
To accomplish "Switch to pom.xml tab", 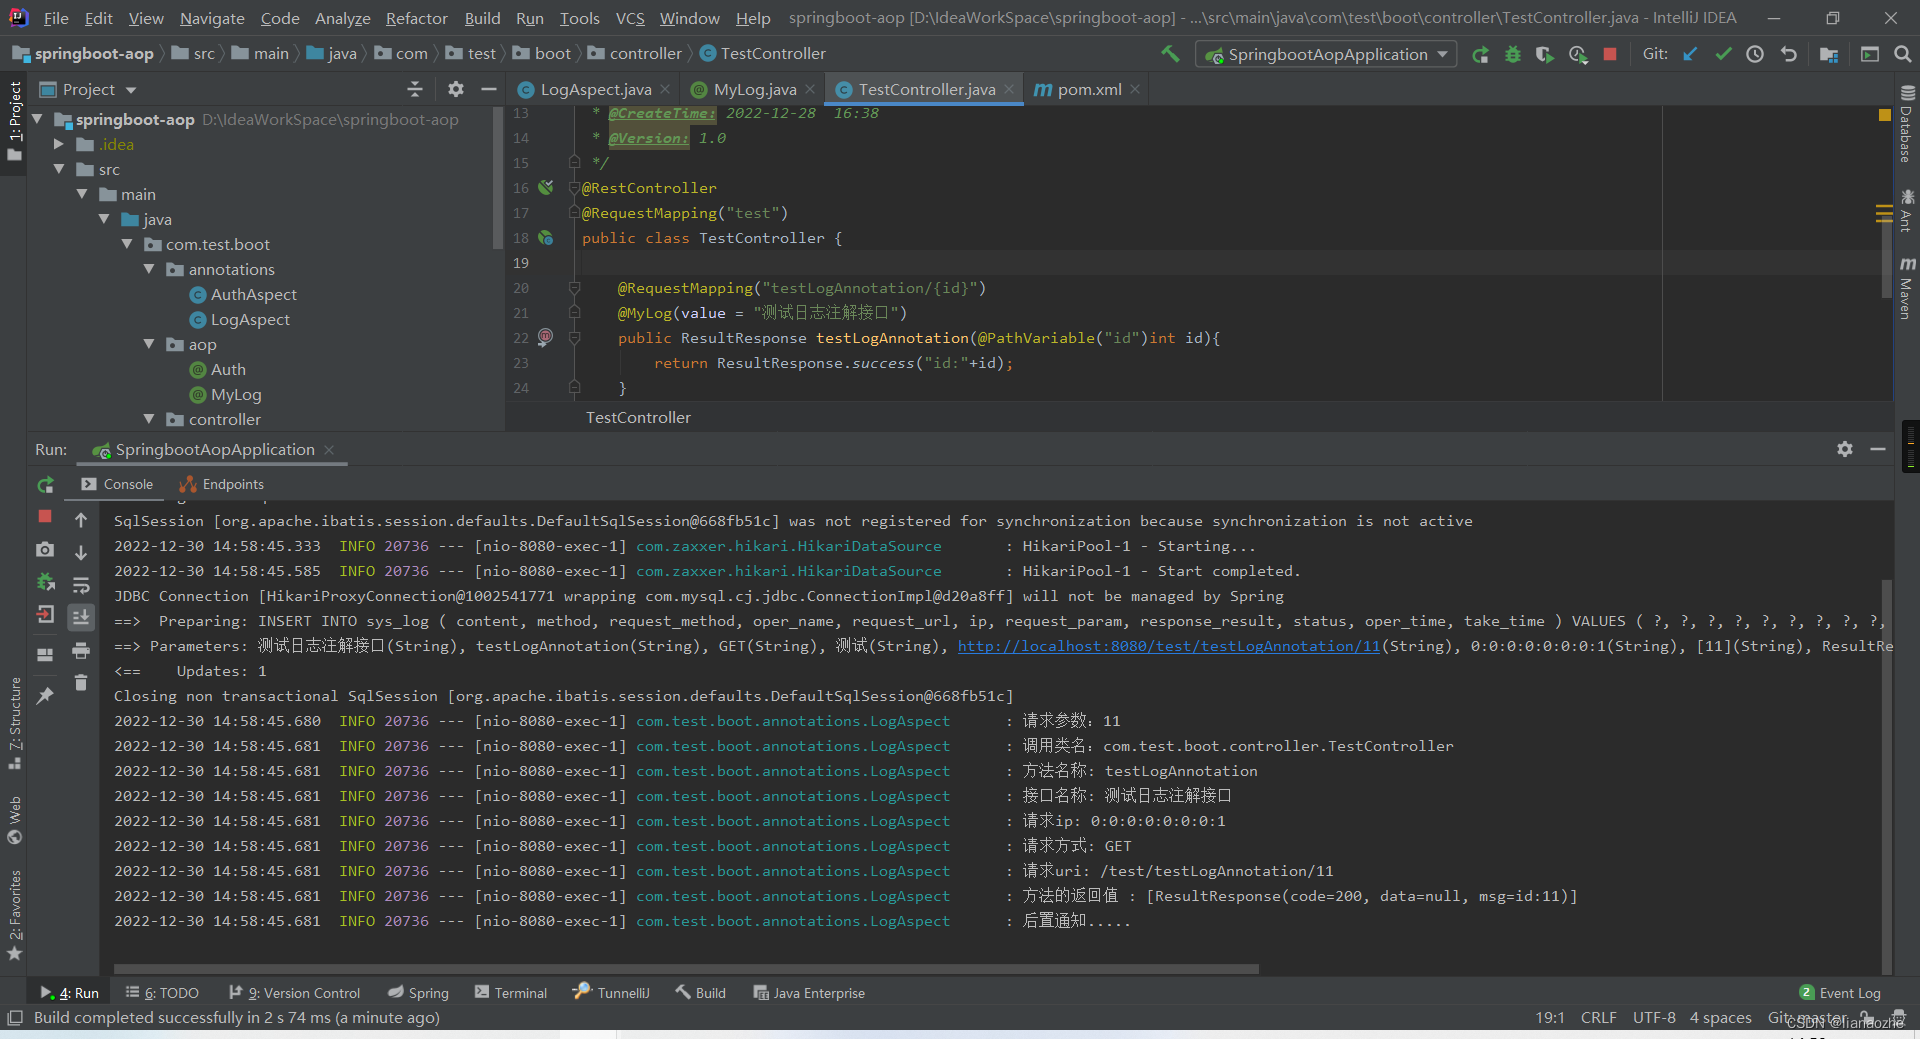I will tap(1089, 89).
